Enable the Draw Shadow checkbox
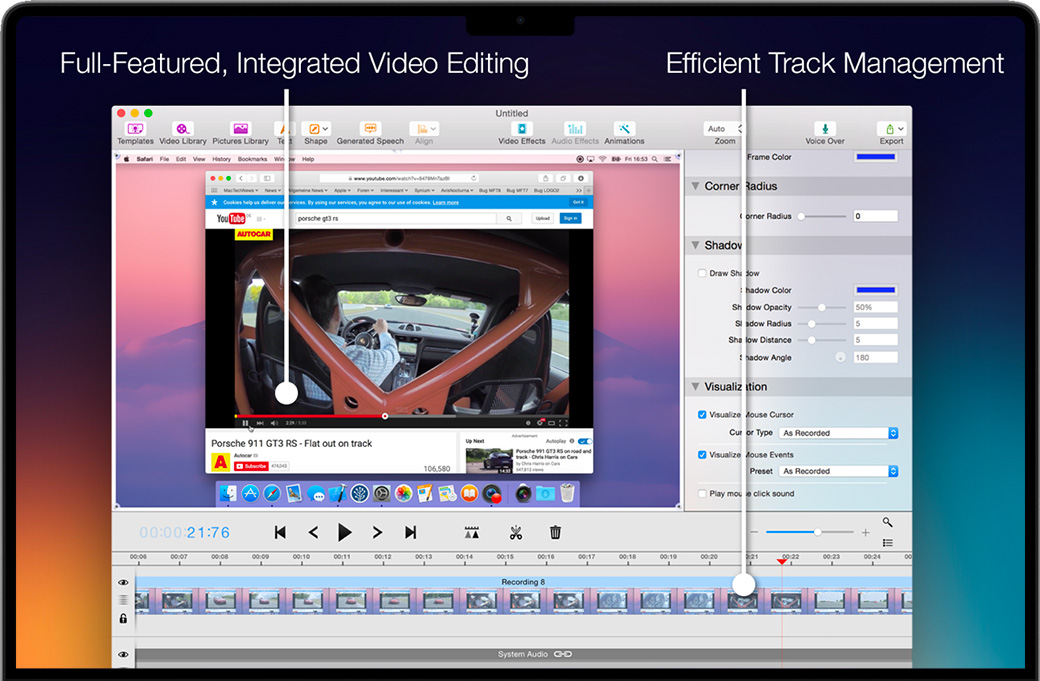This screenshot has width=1040, height=681. [x=702, y=273]
